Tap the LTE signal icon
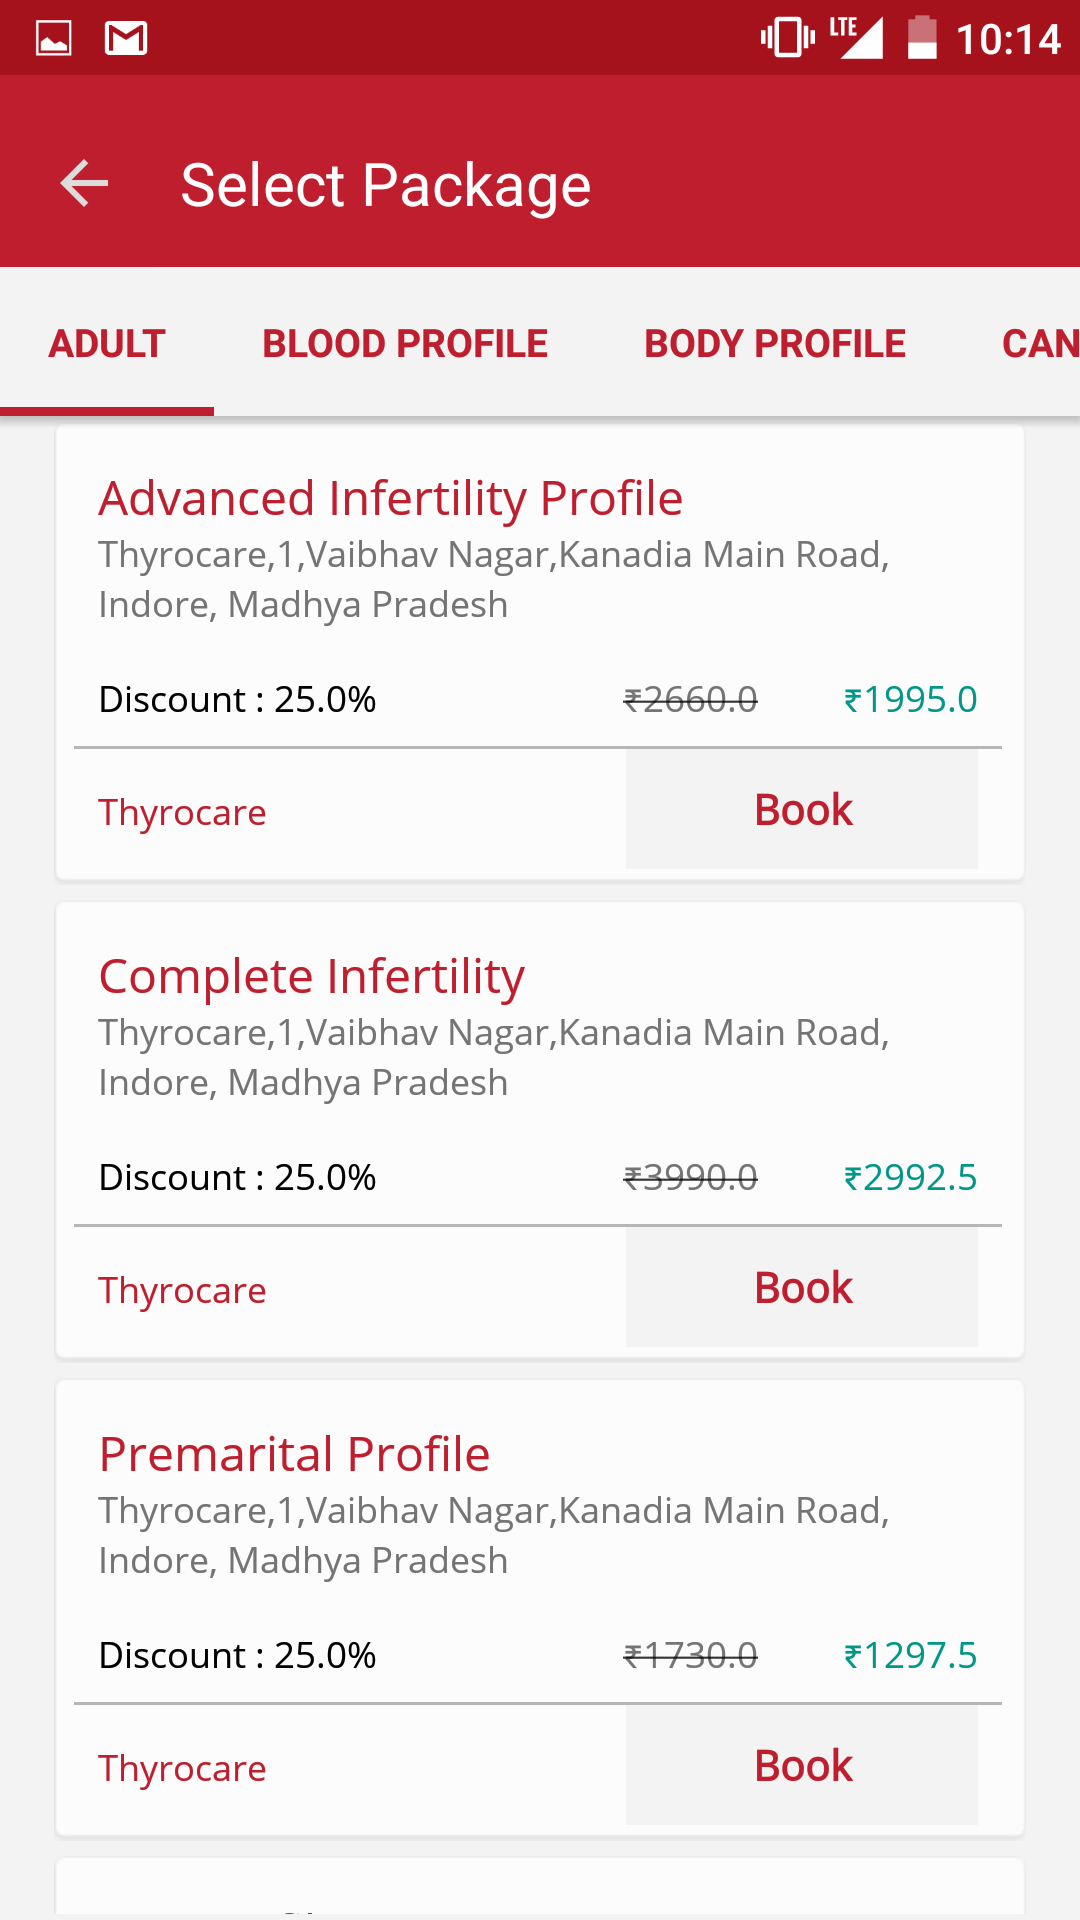1080x1920 pixels. [x=857, y=38]
